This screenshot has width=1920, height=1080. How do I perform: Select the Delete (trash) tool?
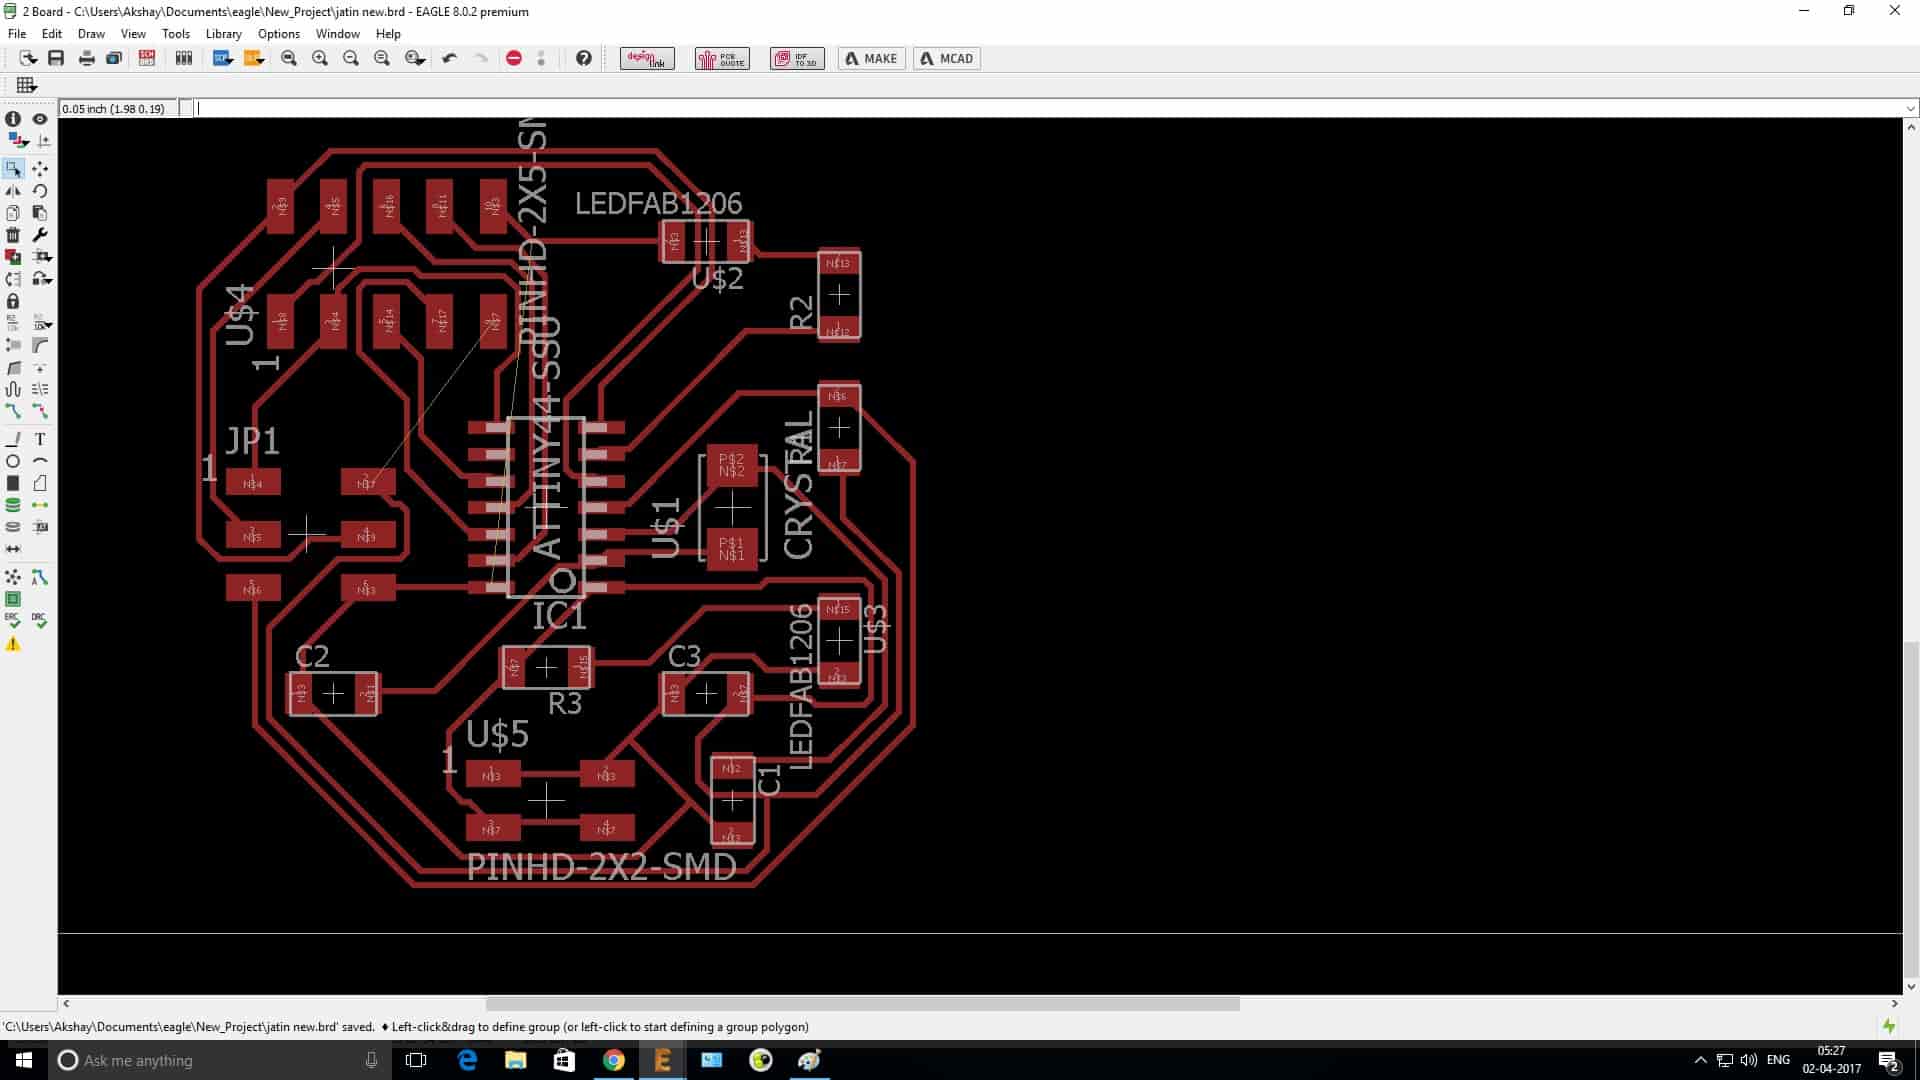pyautogui.click(x=13, y=235)
